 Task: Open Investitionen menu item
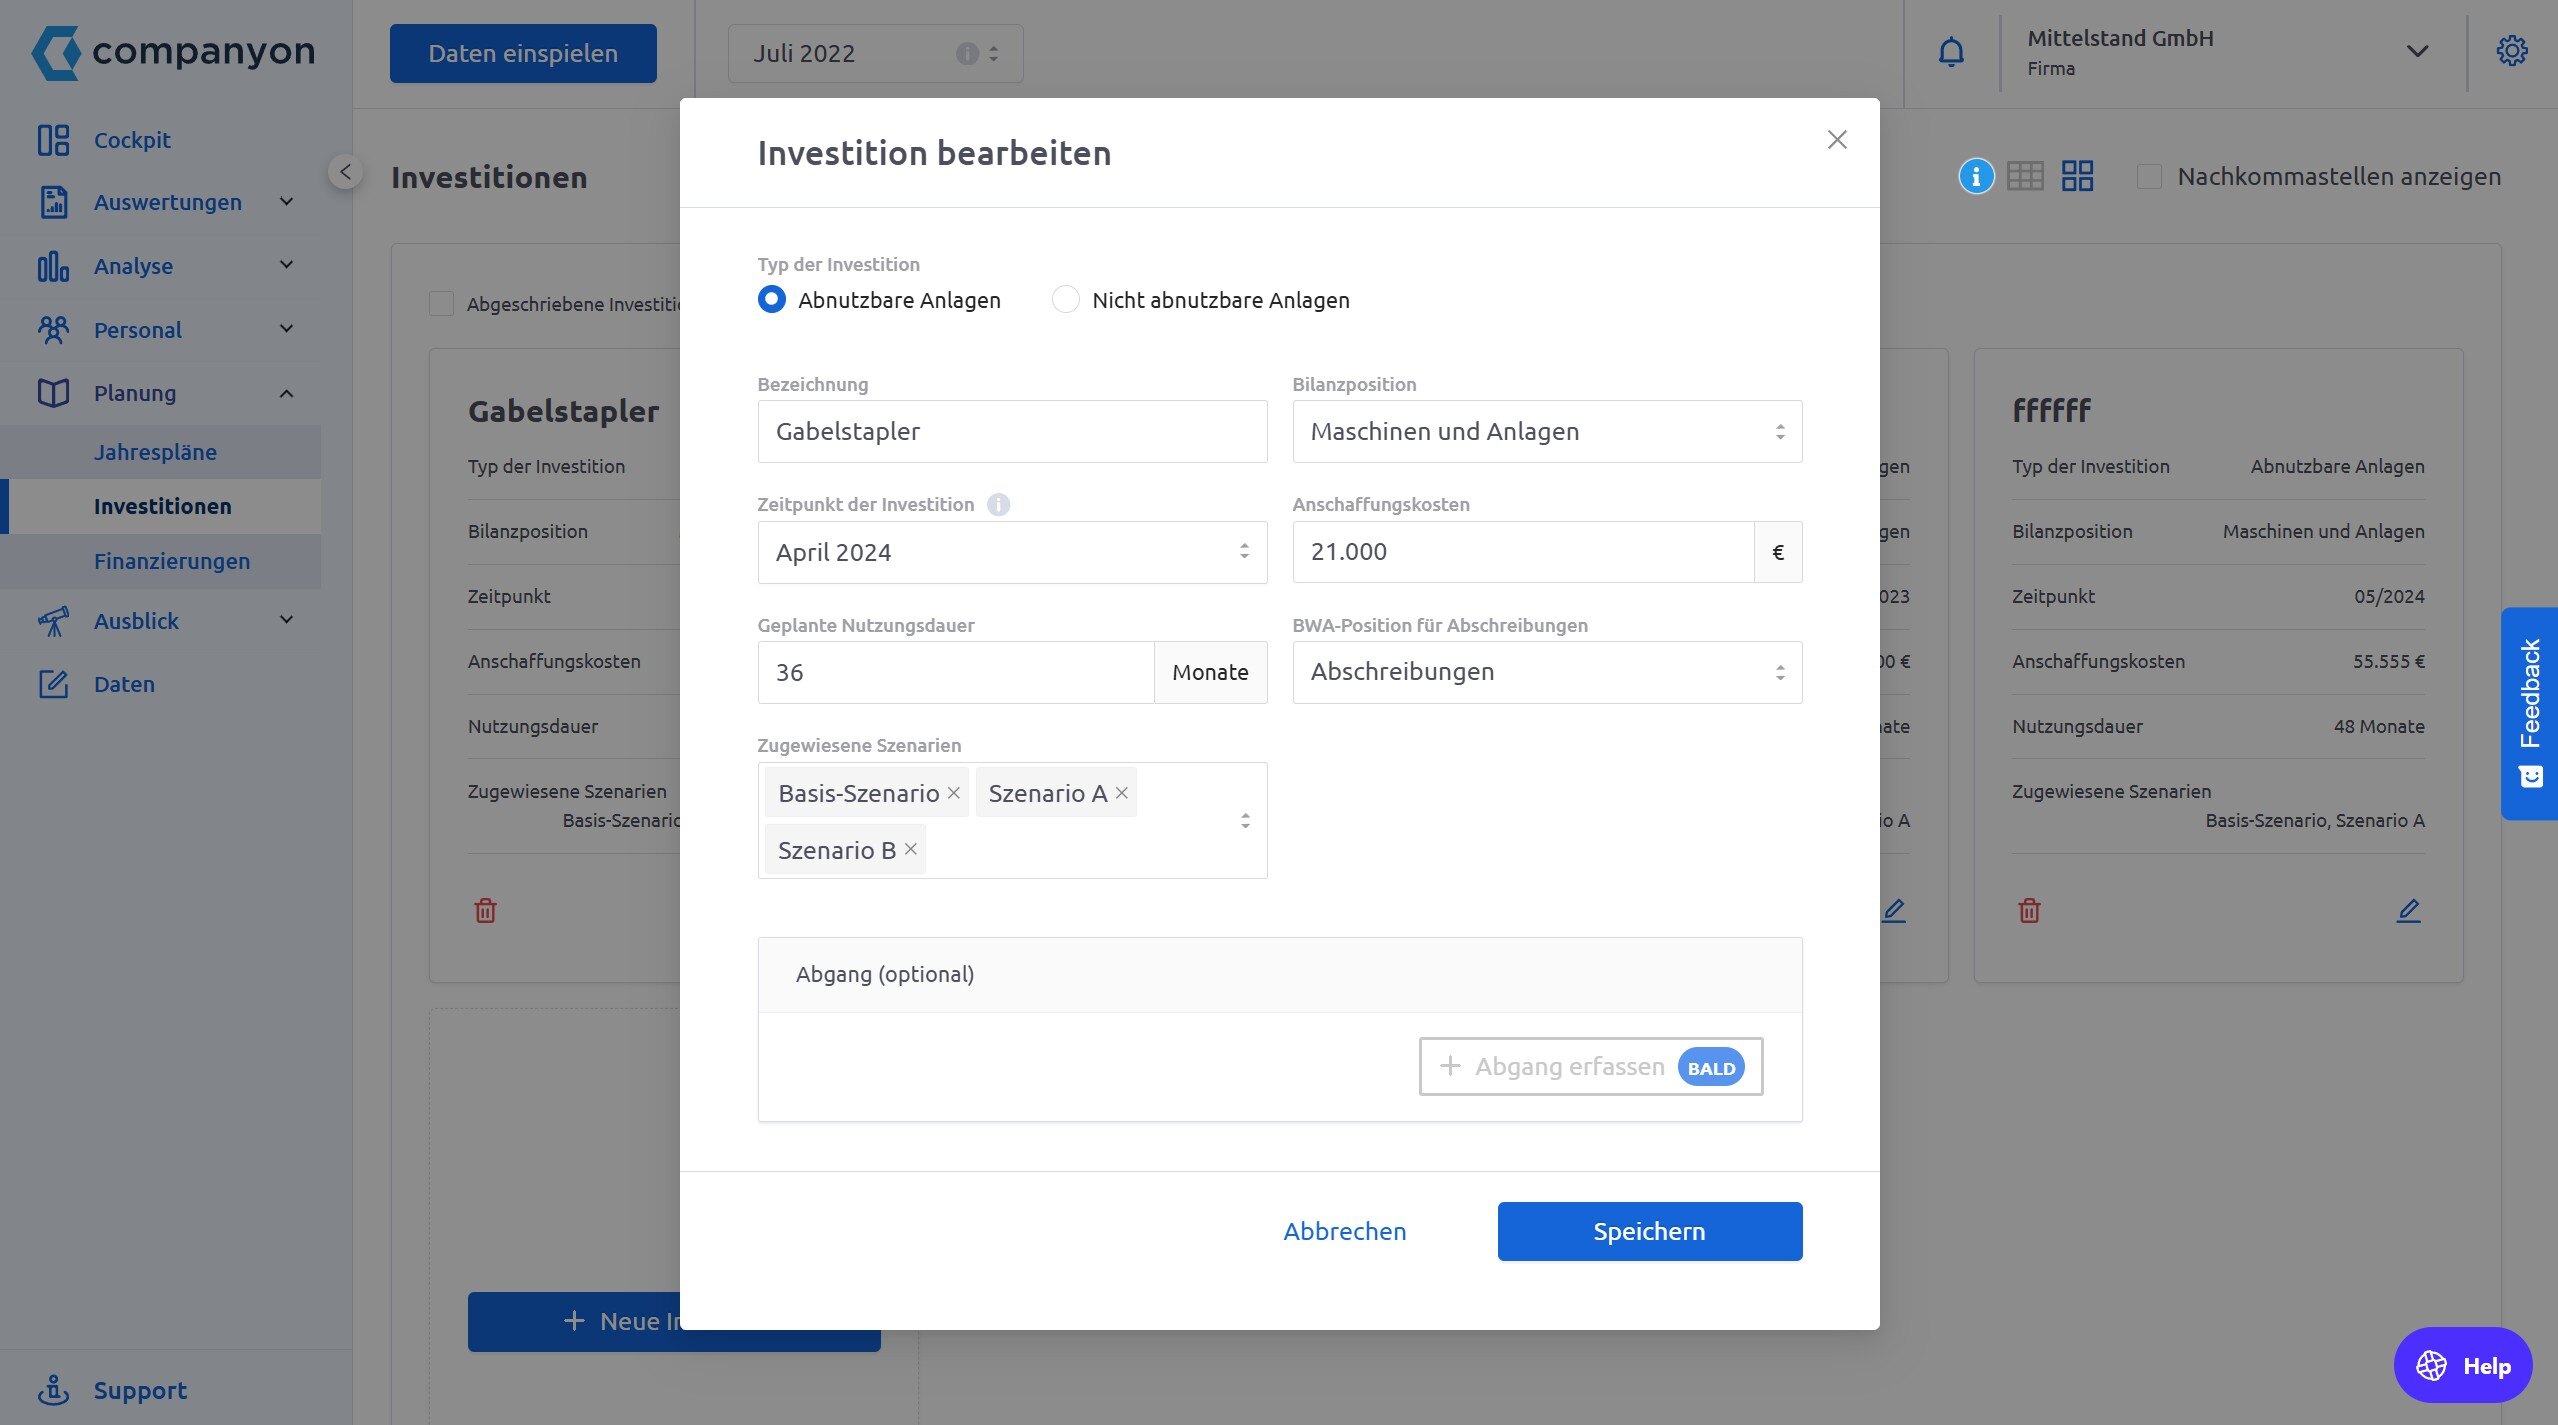click(x=160, y=506)
